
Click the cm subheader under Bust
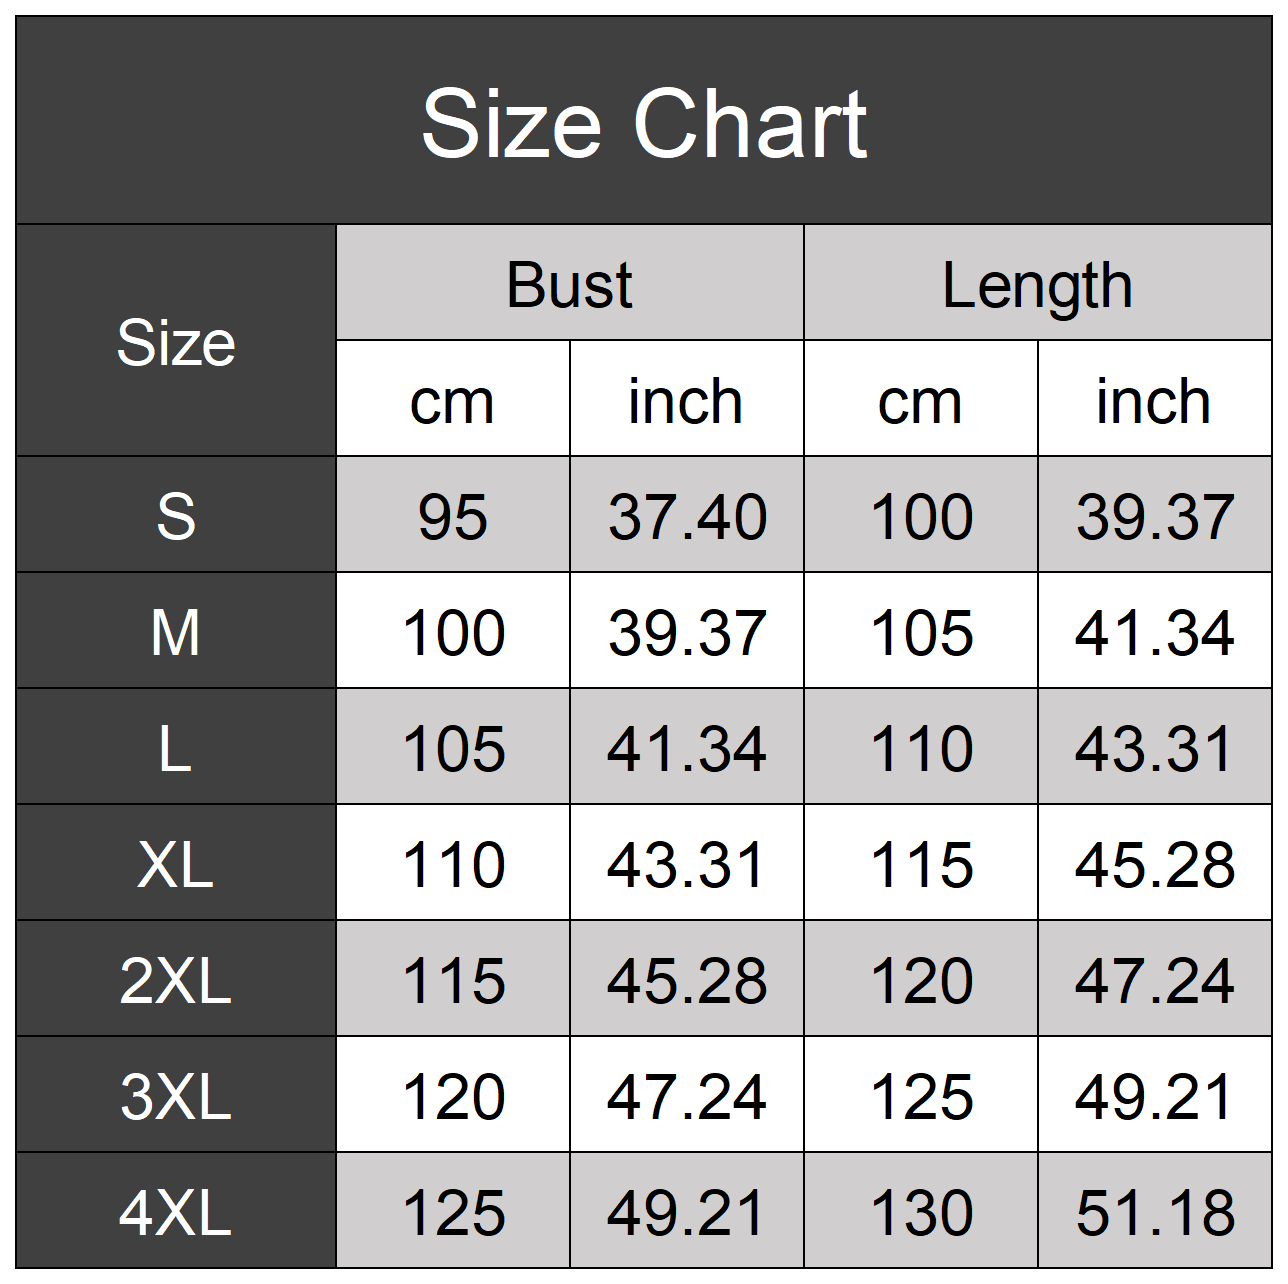[x=453, y=399]
